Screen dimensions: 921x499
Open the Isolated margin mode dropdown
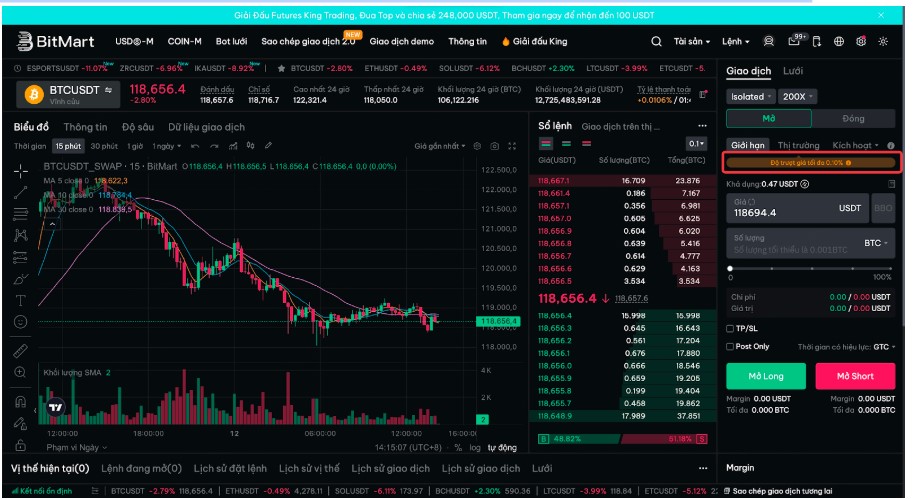point(751,96)
